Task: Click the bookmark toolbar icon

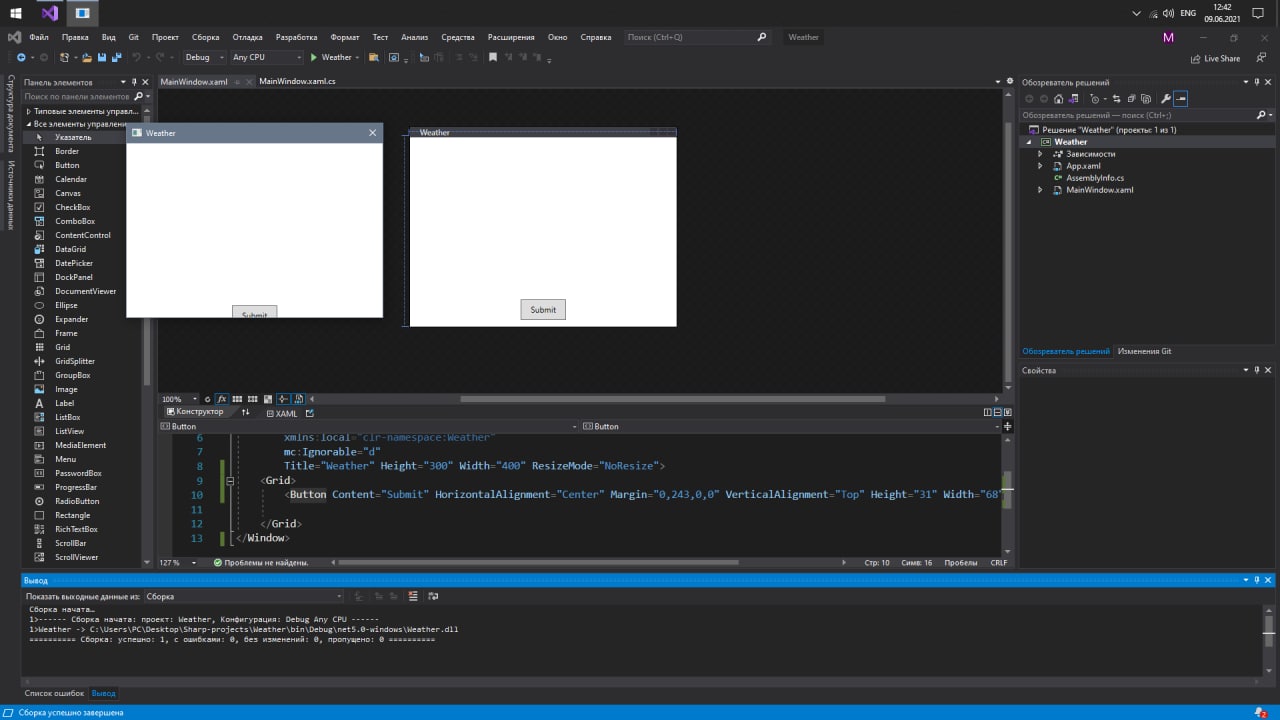Action: tap(493, 57)
